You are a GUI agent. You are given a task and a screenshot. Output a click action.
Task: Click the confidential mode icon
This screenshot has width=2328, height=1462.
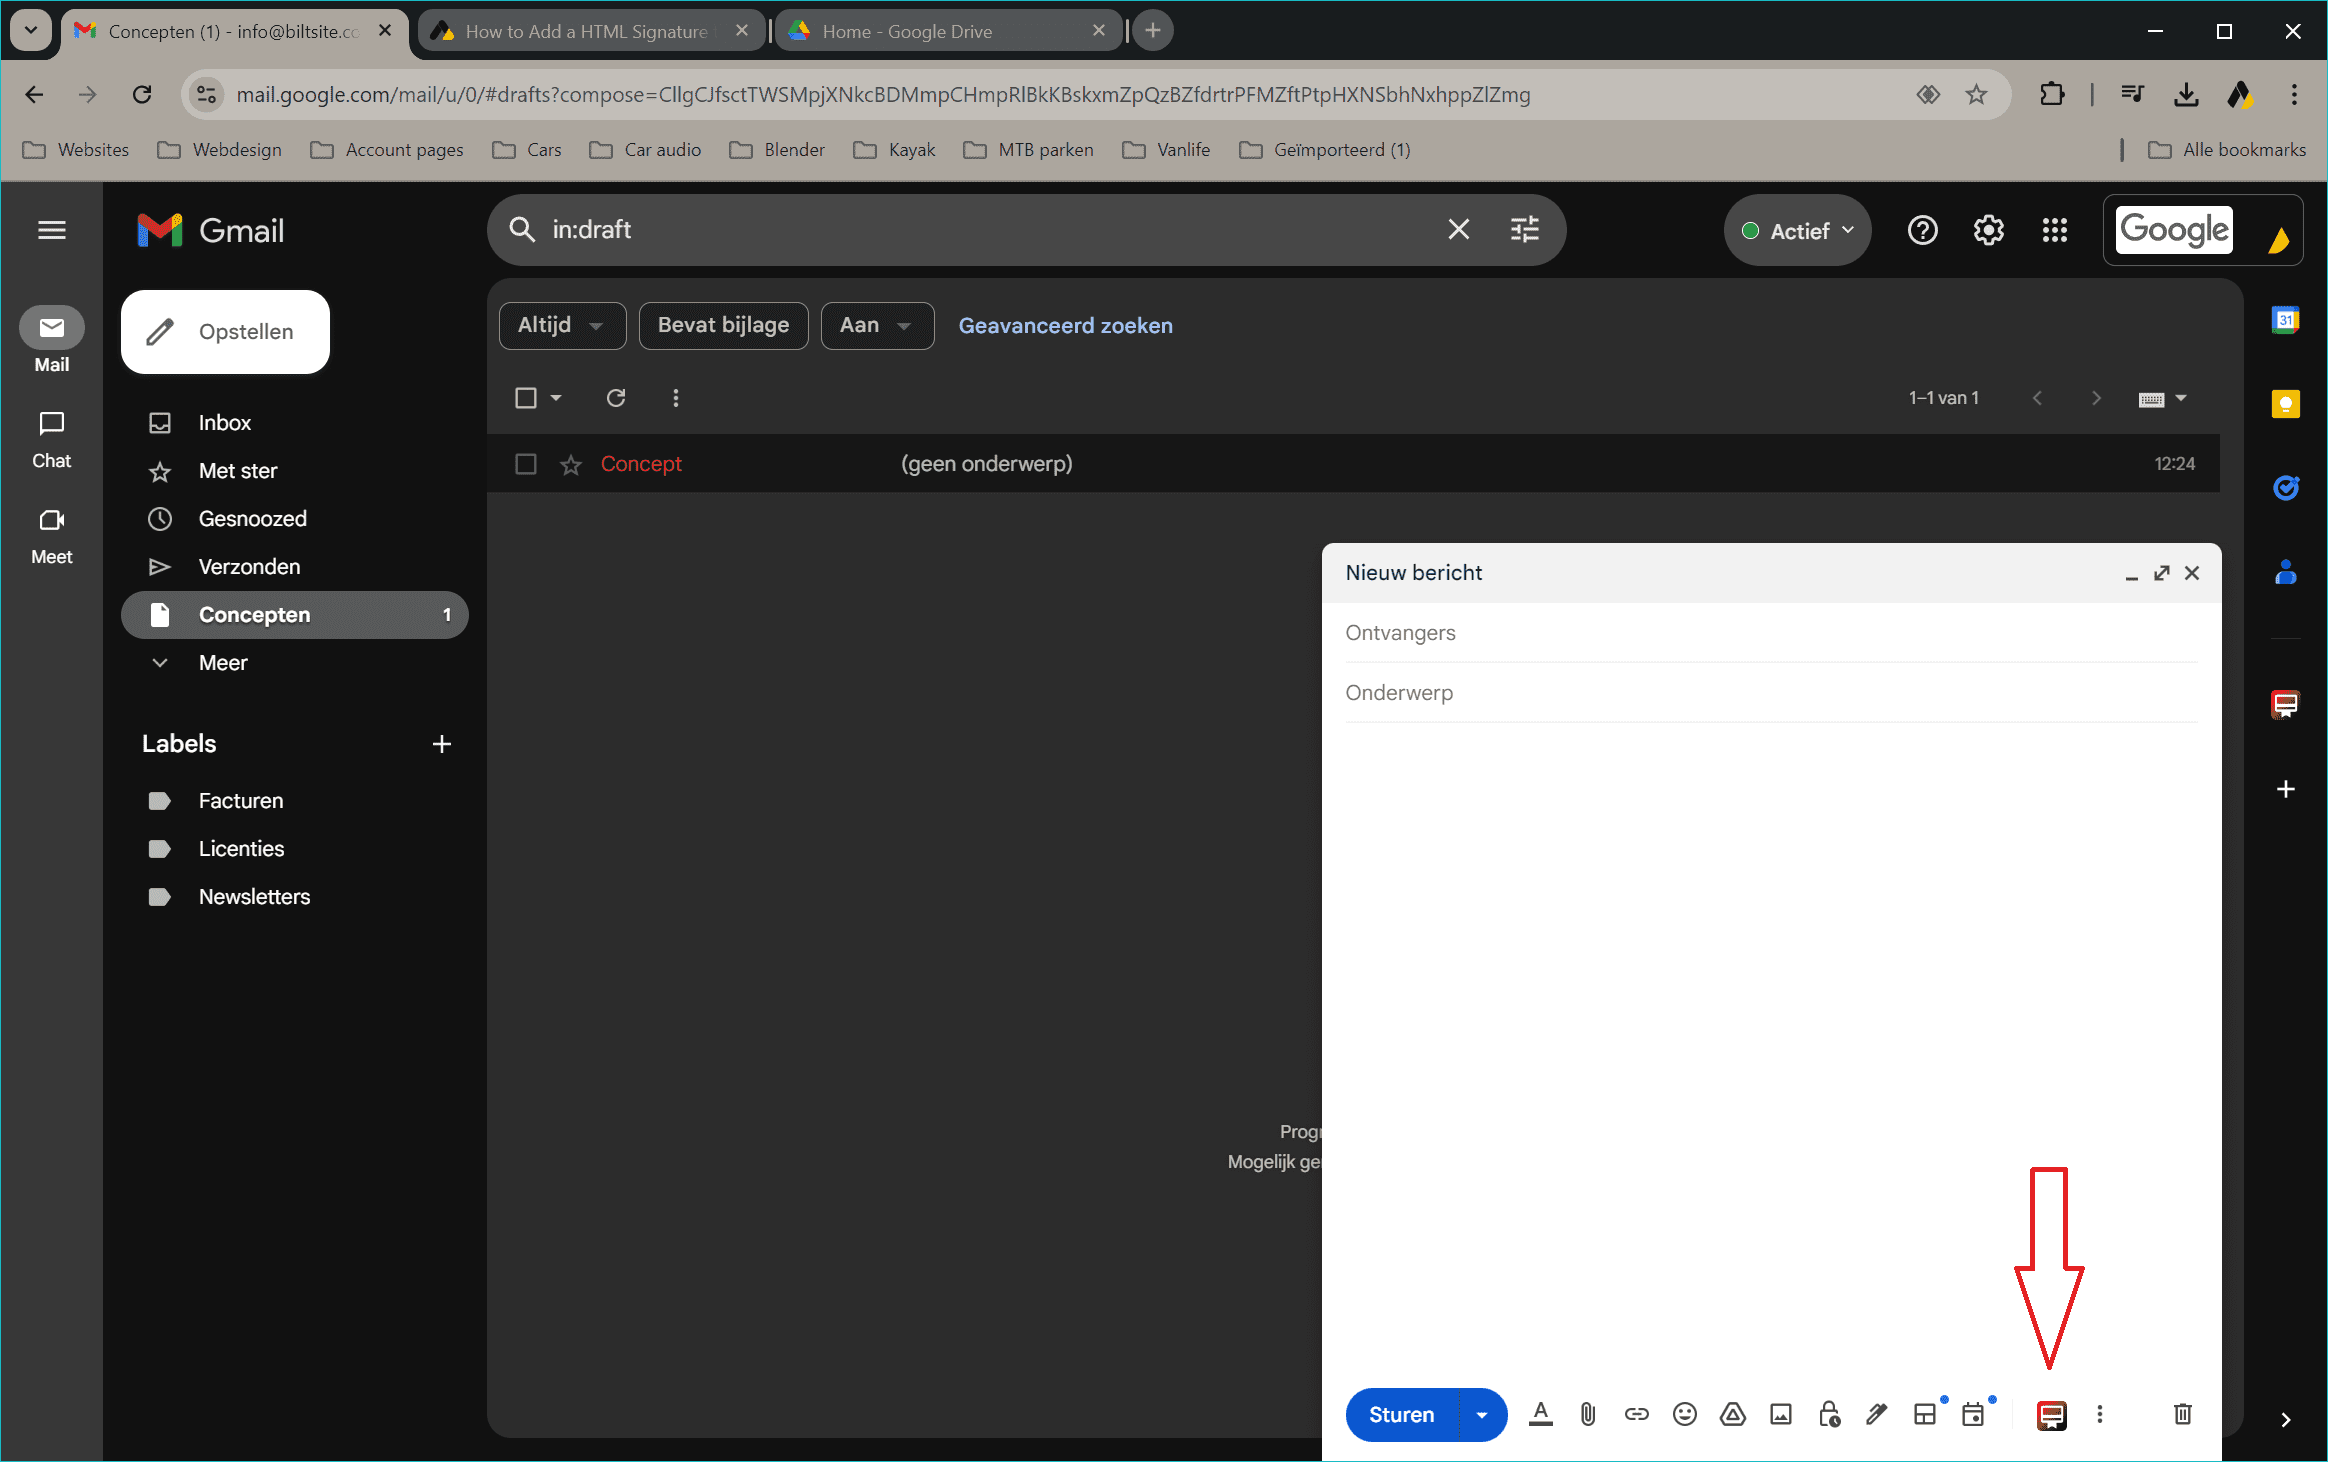(1828, 1413)
